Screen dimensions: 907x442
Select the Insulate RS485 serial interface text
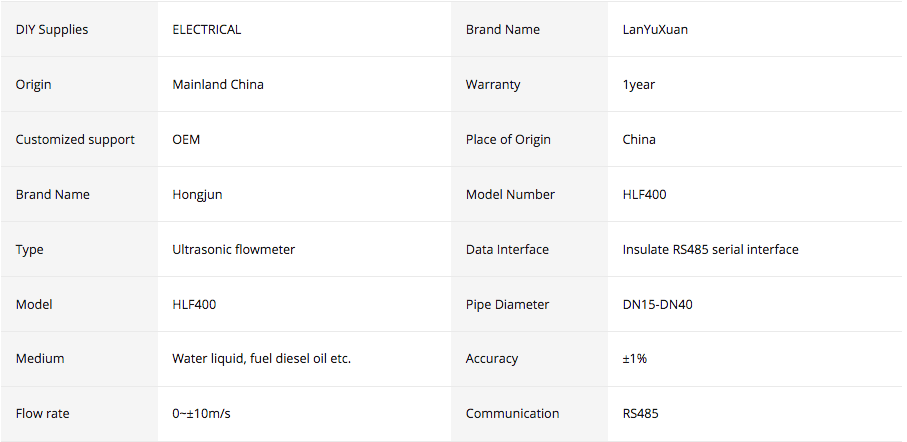click(710, 250)
